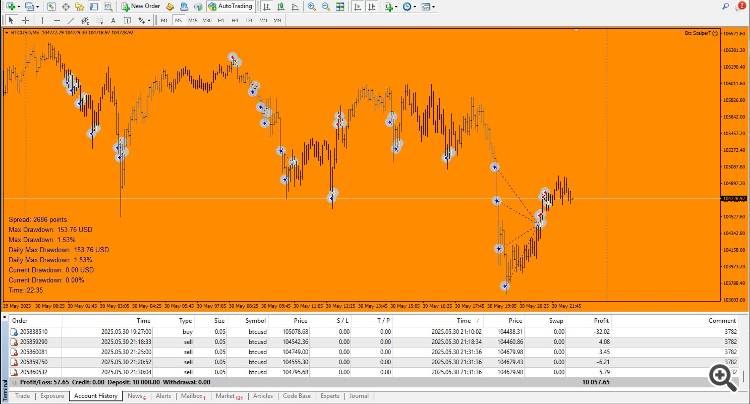
Task: Zoom in on the chart
Action: (311, 7)
